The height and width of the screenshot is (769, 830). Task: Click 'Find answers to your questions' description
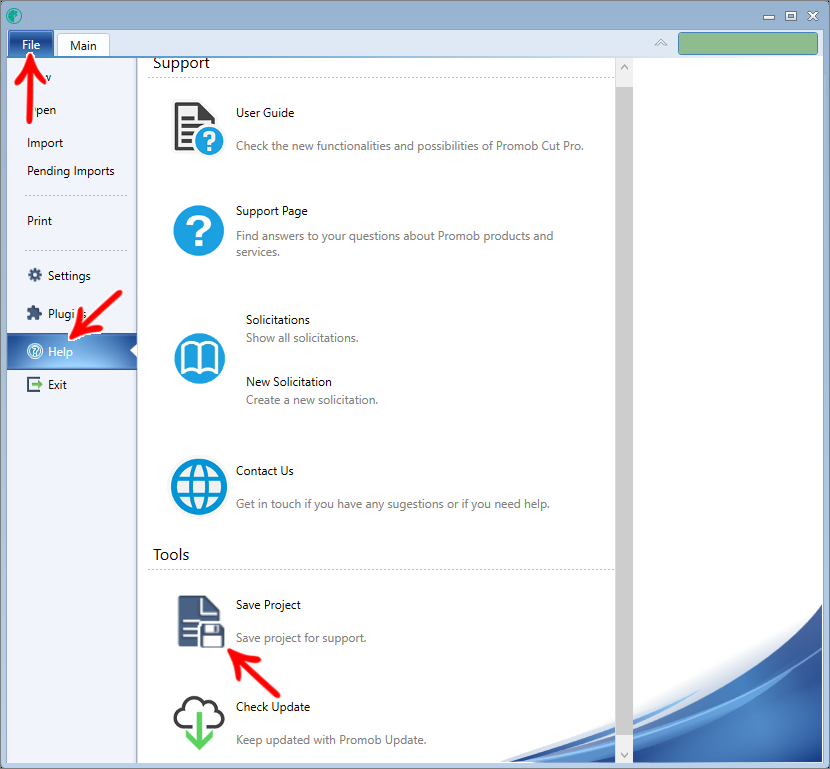[x=394, y=243]
